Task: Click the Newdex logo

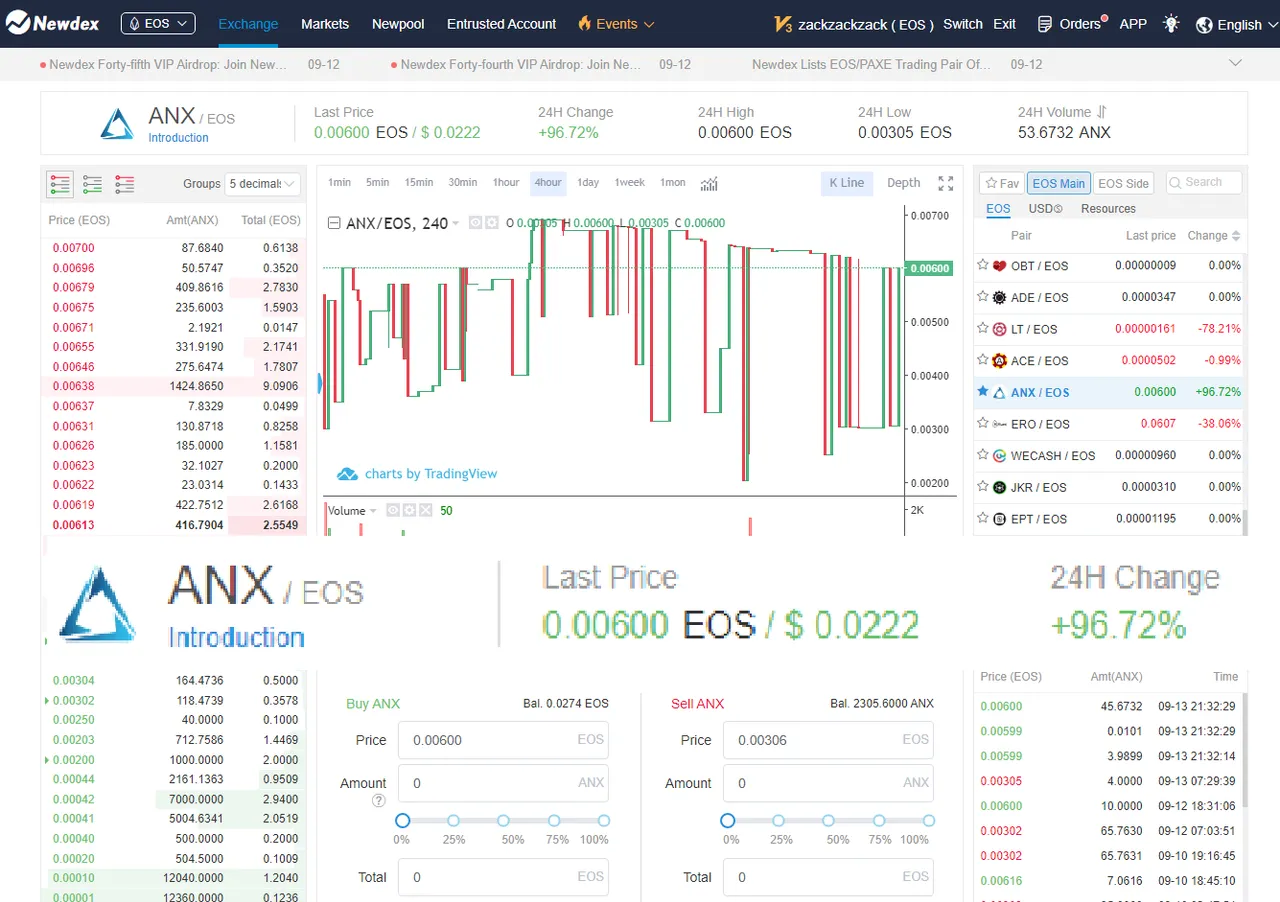Action: pyautogui.click(x=52, y=23)
